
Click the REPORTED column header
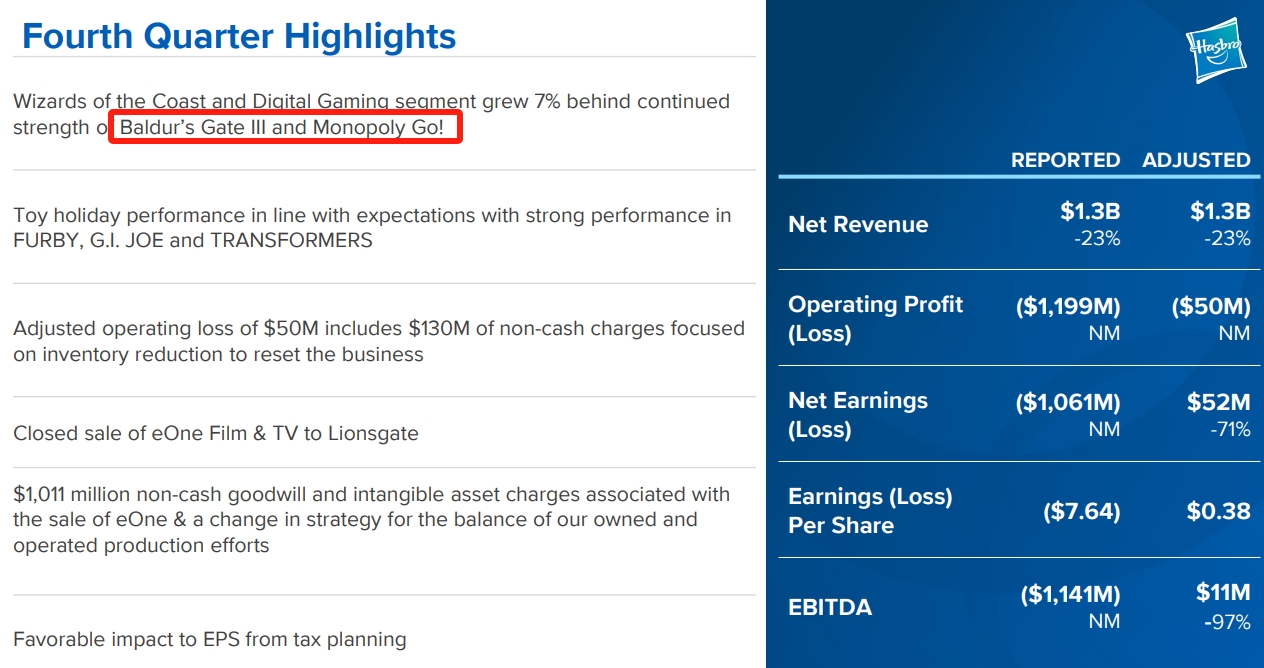[x=1066, y=160]
